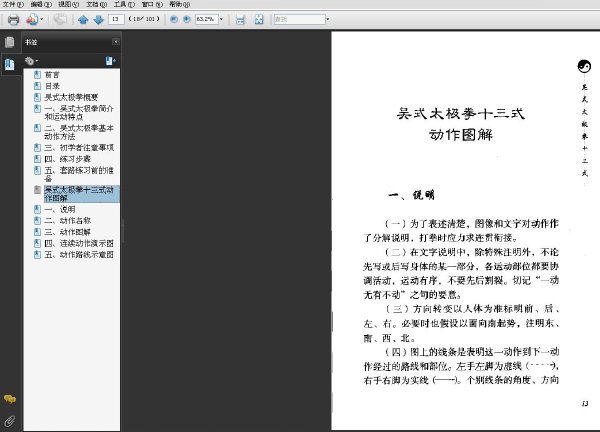This screenshot has height=432, width=600.
Task: Select bookmark 四、连续动作演示图
Action: 79,243
